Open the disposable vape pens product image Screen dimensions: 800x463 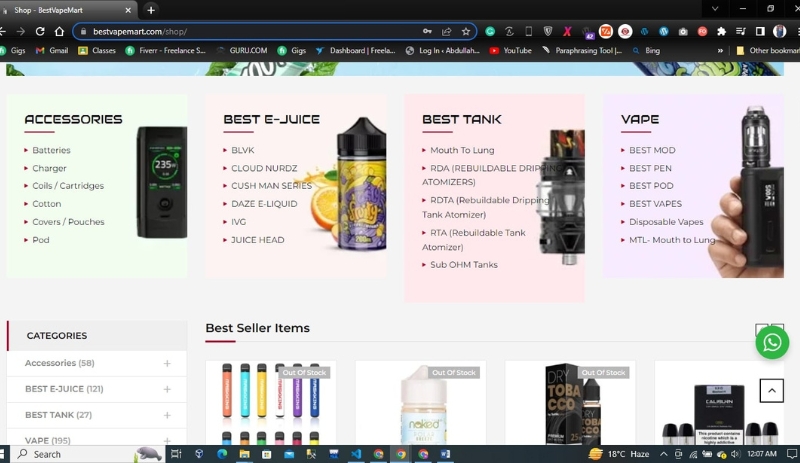(x=270, y=403)
